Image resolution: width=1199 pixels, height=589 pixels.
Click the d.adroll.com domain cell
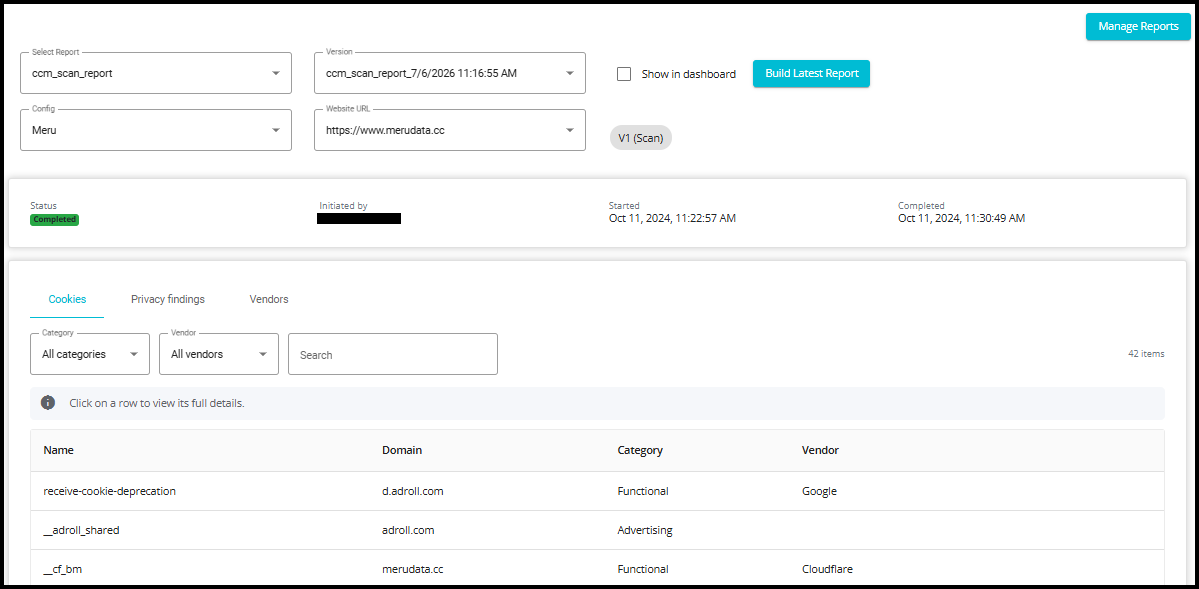click(413, 491)
